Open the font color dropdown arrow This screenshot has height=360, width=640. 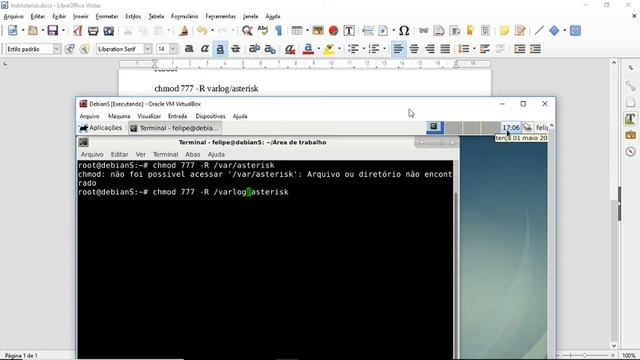318,49
